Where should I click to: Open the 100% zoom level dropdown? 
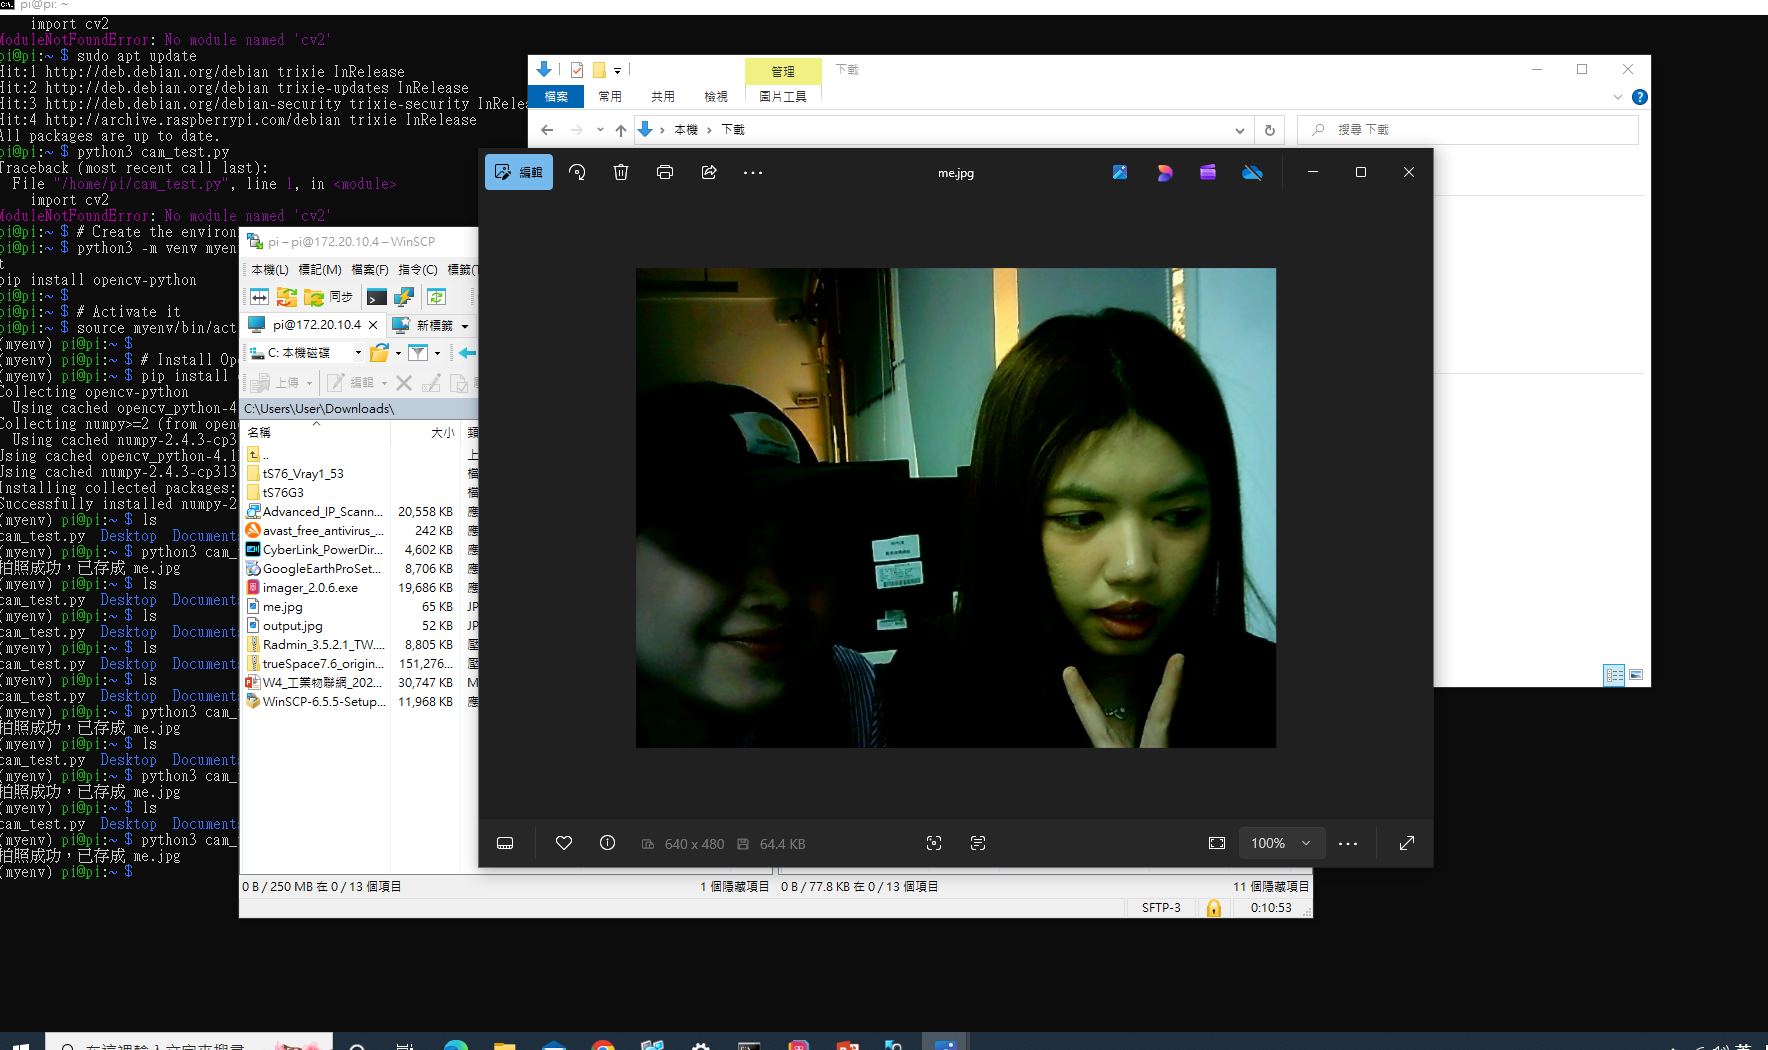tap(1281, 843)
